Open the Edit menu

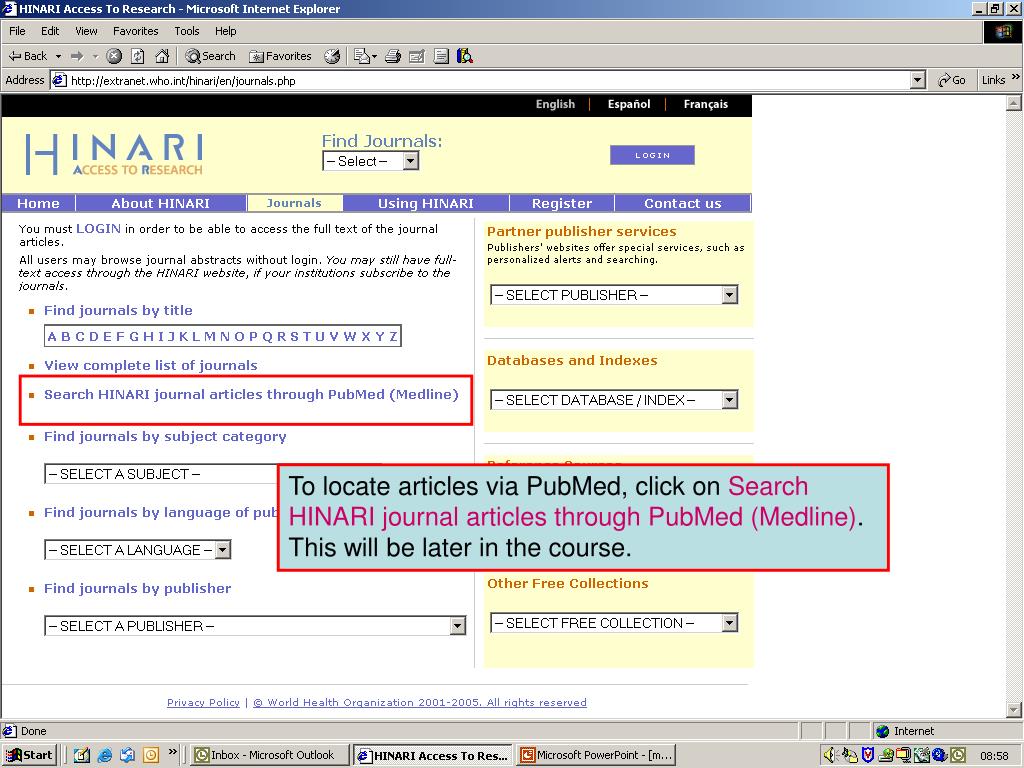tap(50, 31)
